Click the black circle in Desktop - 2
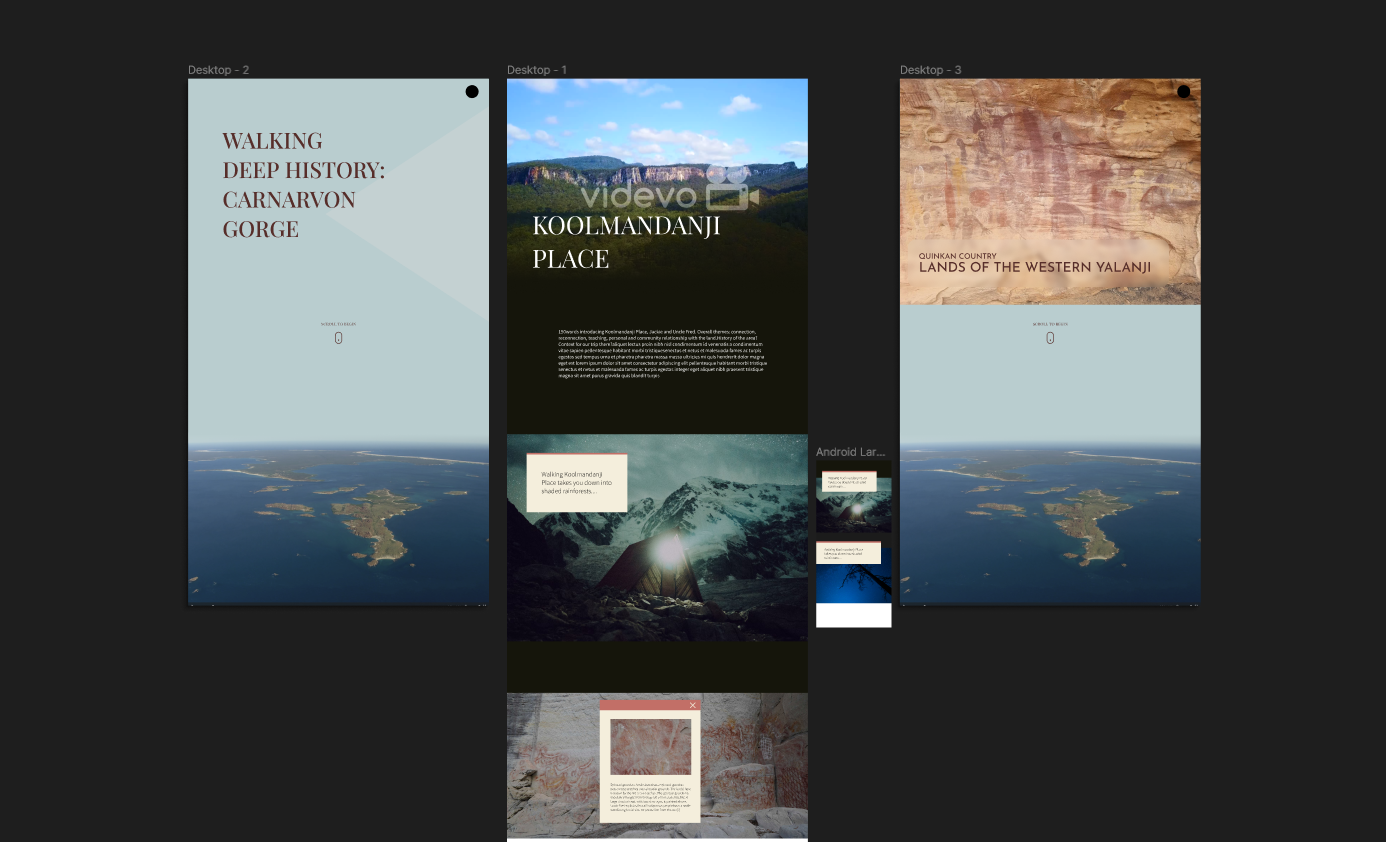This screenshot has height=842, width=1386. 472,92
